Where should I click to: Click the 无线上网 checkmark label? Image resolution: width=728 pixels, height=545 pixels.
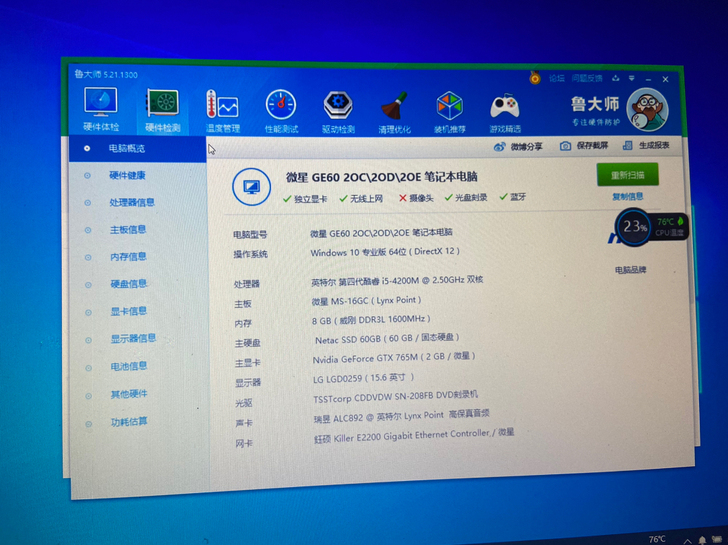(361, 199)
